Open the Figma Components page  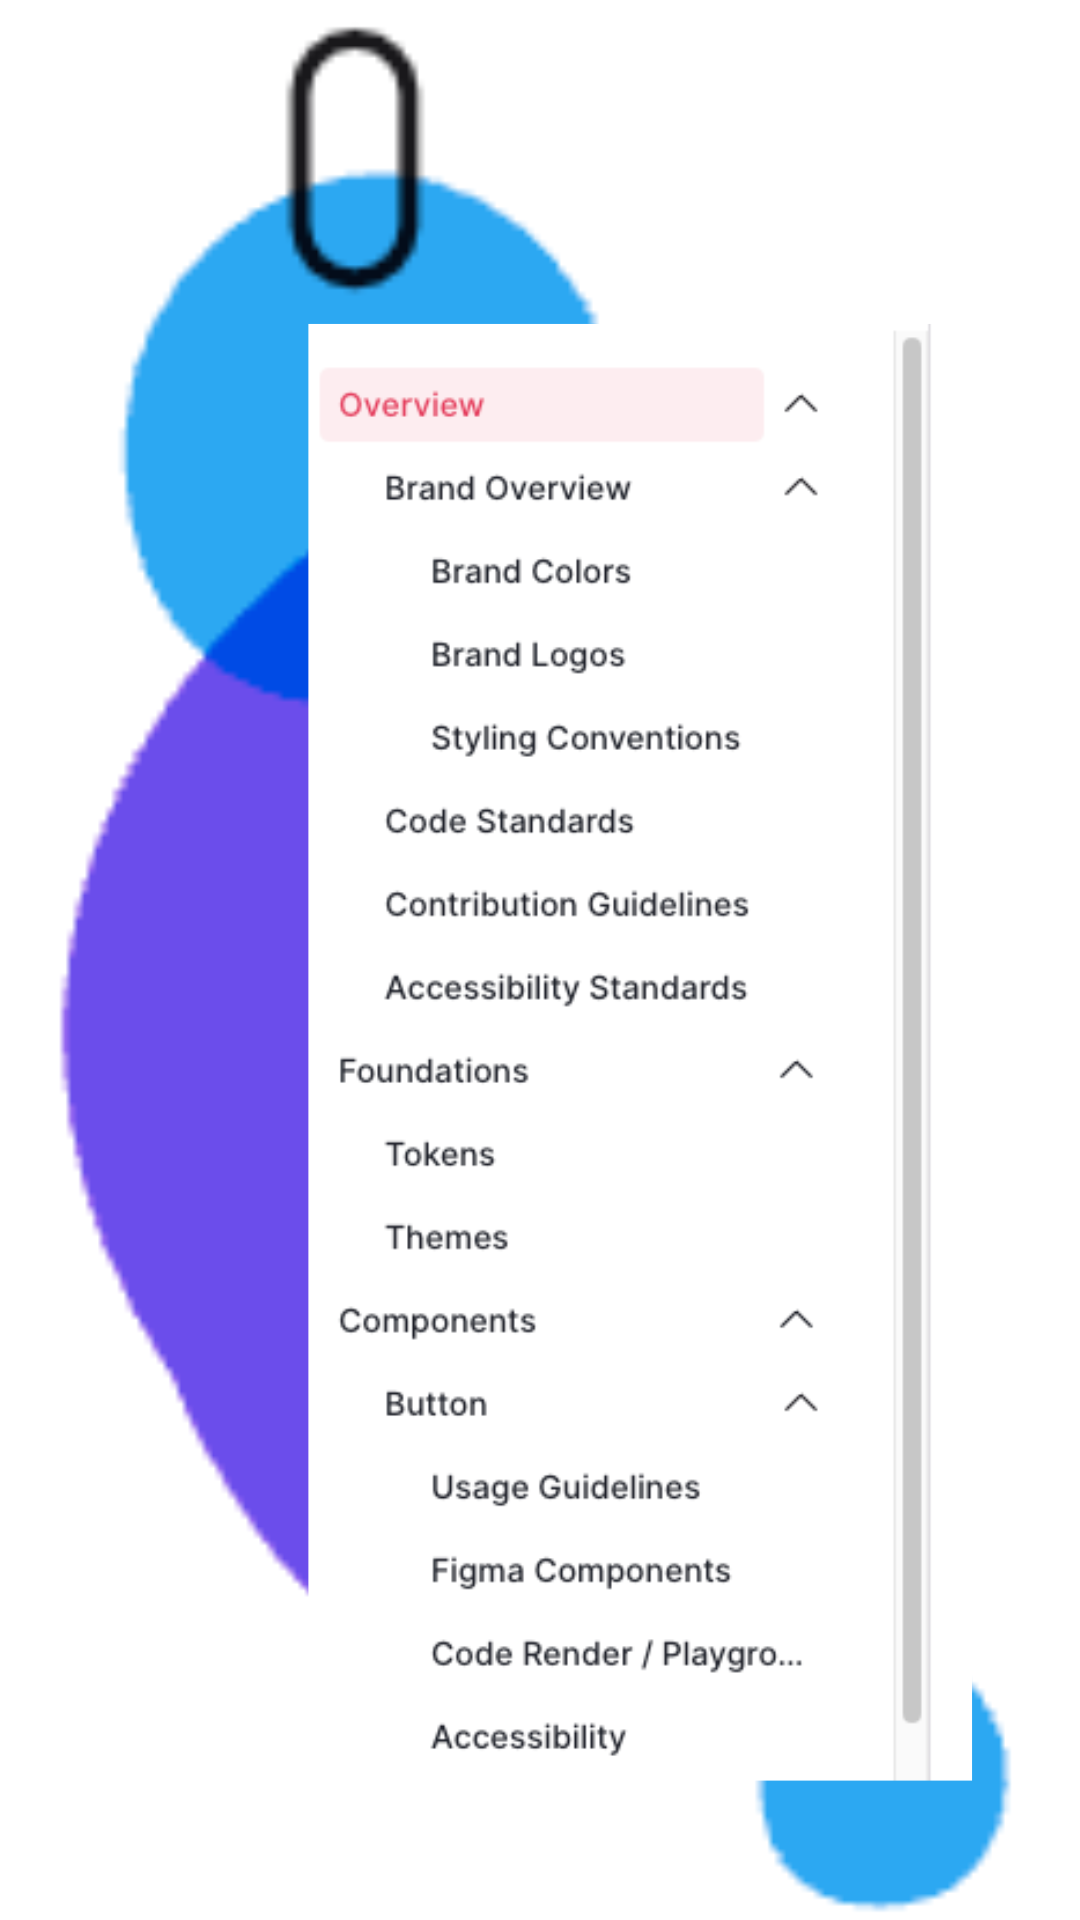[x=581, y=1570]
